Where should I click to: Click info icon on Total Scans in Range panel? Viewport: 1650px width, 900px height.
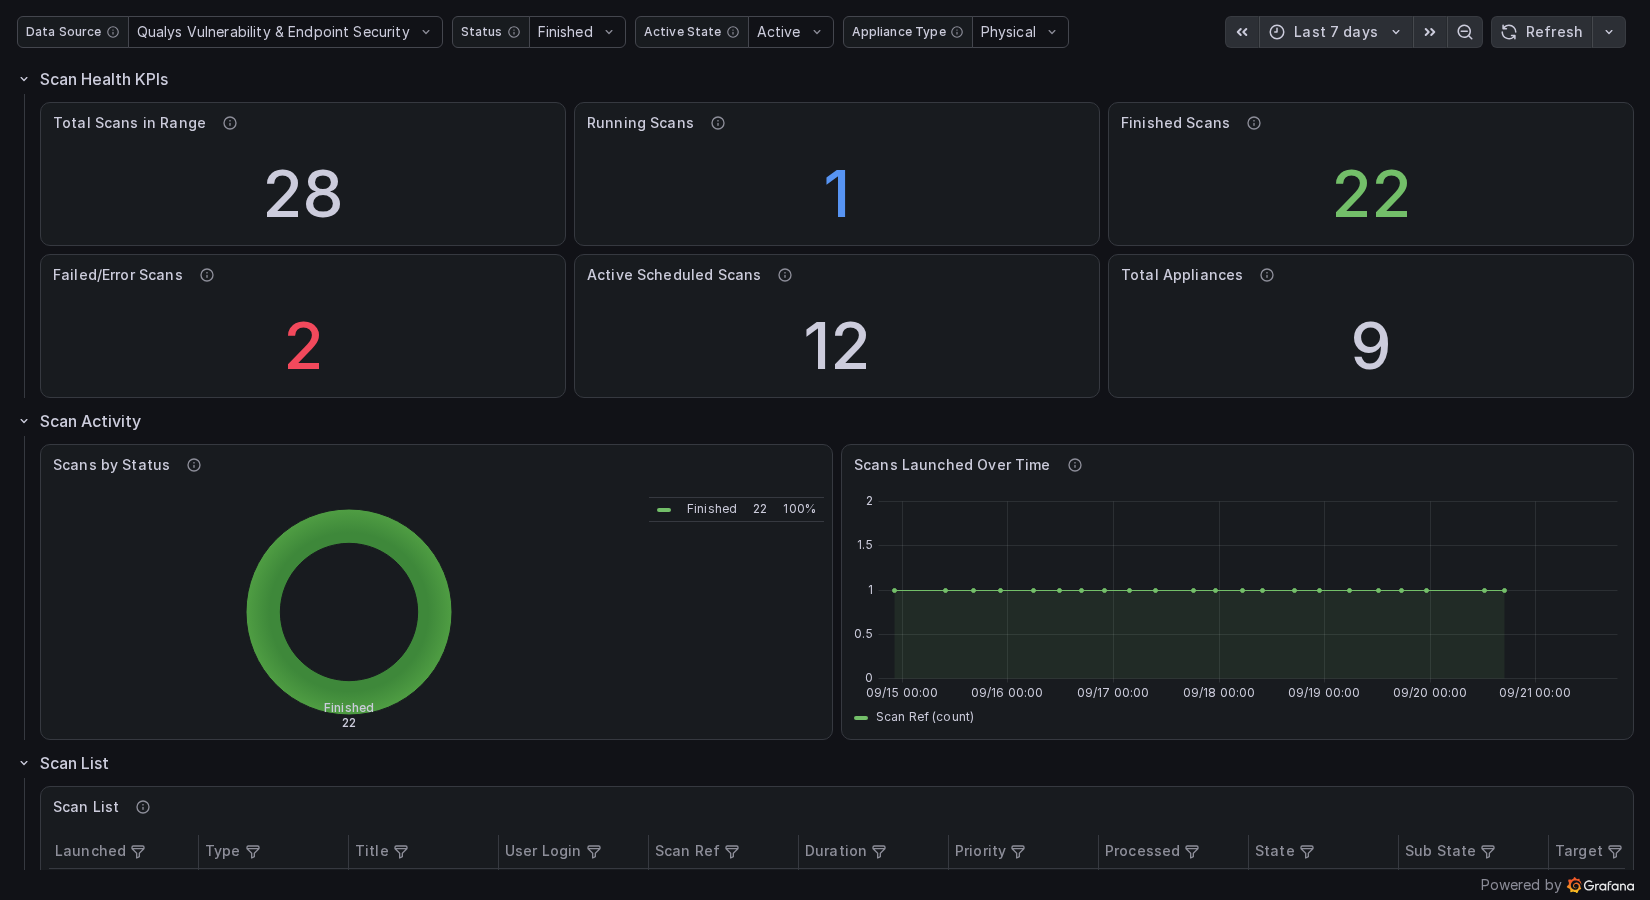[x=230, y=123]
